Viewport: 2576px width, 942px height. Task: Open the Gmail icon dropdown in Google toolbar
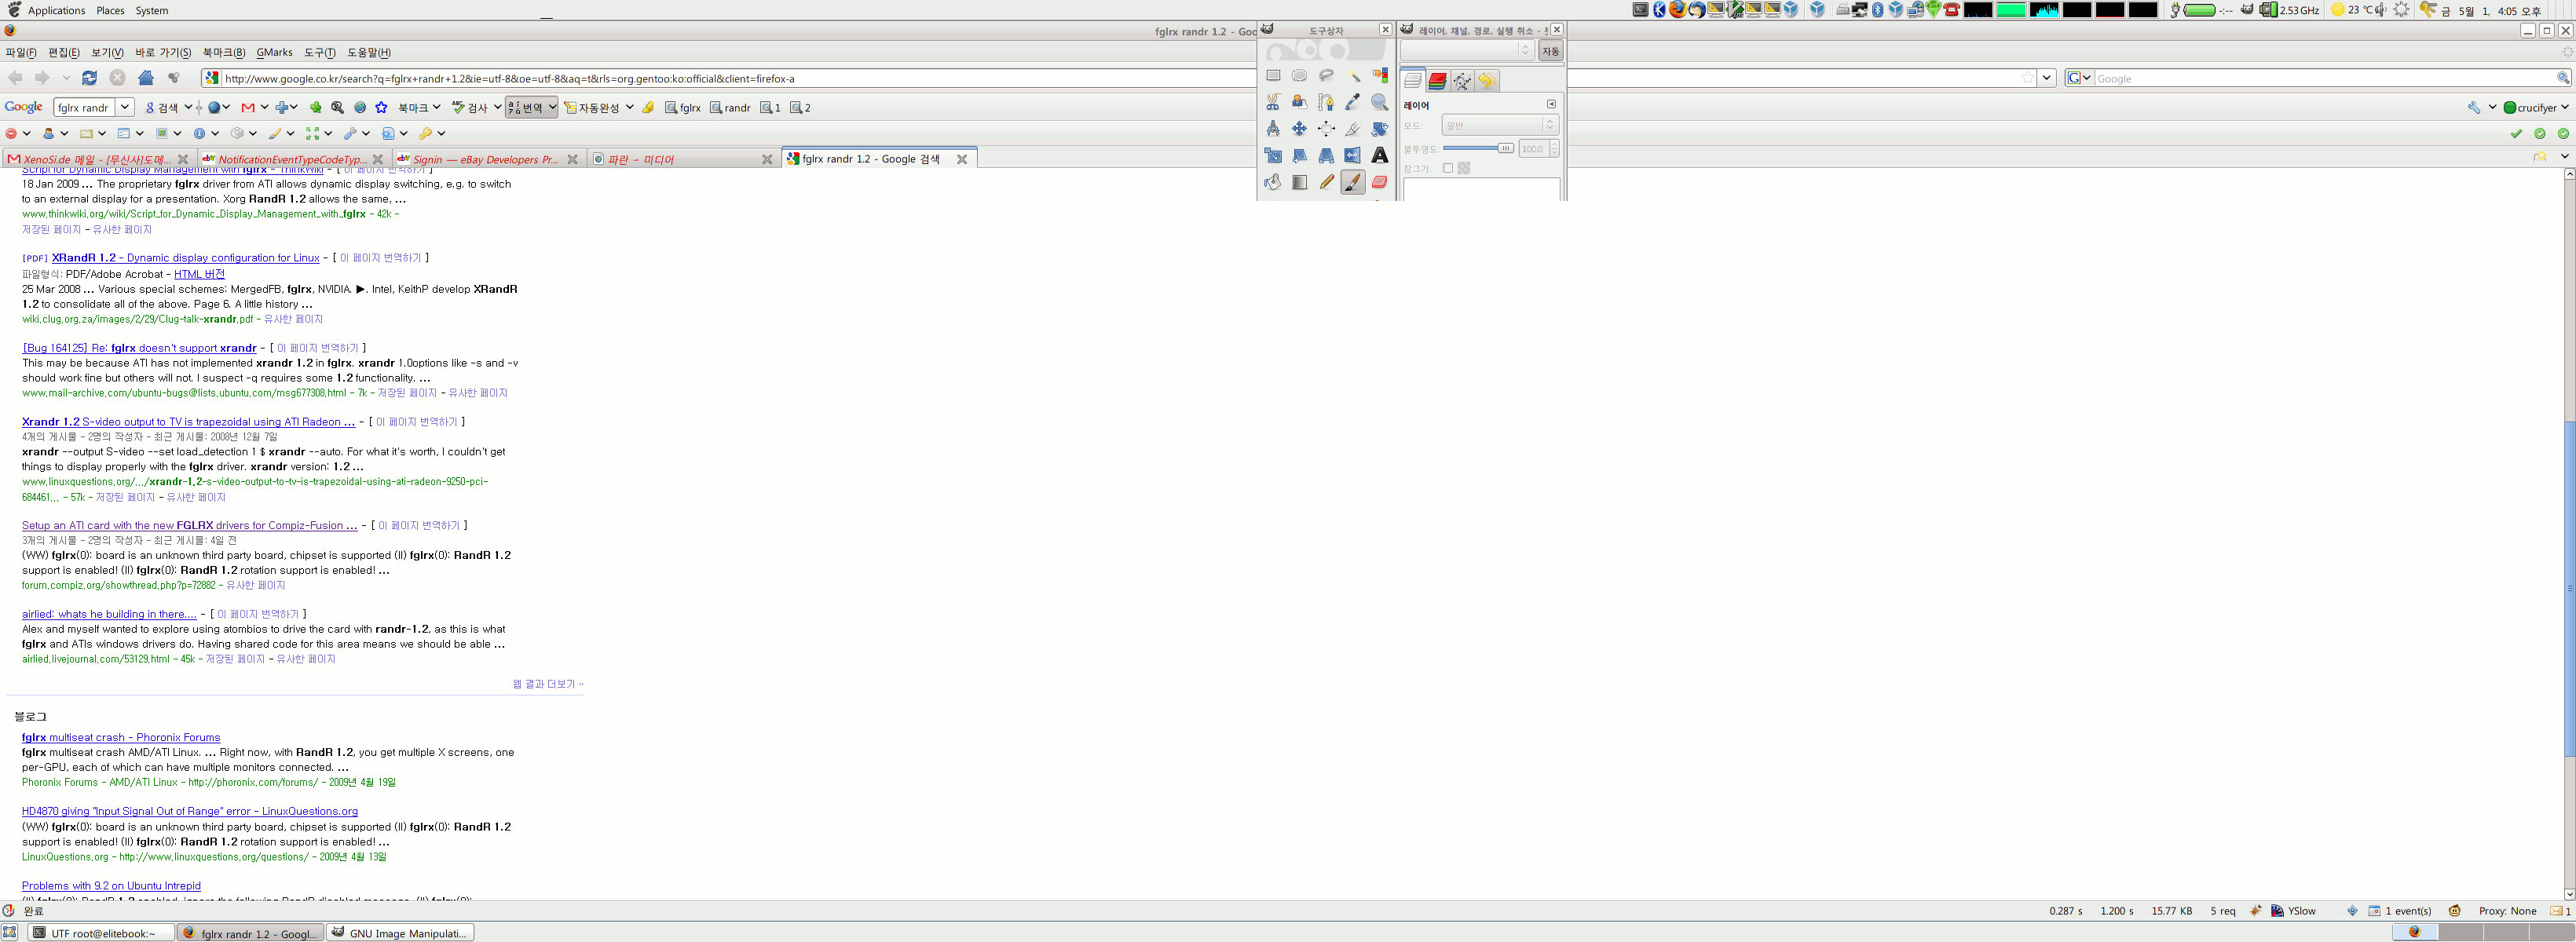(x=264, y=107)
